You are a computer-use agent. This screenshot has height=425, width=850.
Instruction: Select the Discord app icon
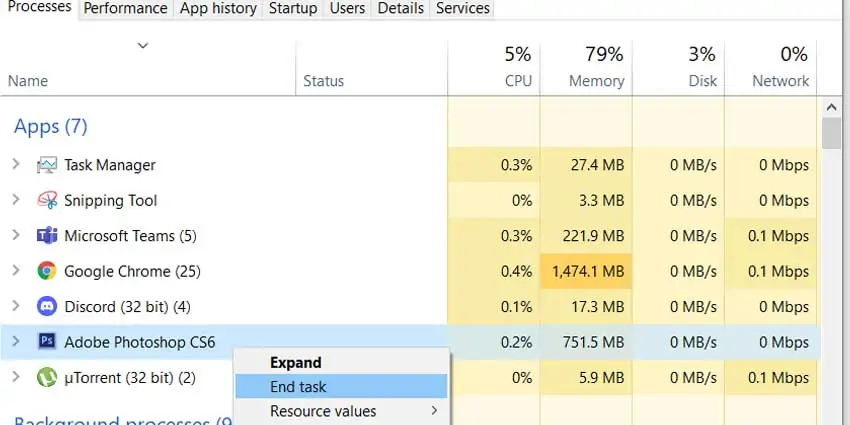tap(47, 307)
